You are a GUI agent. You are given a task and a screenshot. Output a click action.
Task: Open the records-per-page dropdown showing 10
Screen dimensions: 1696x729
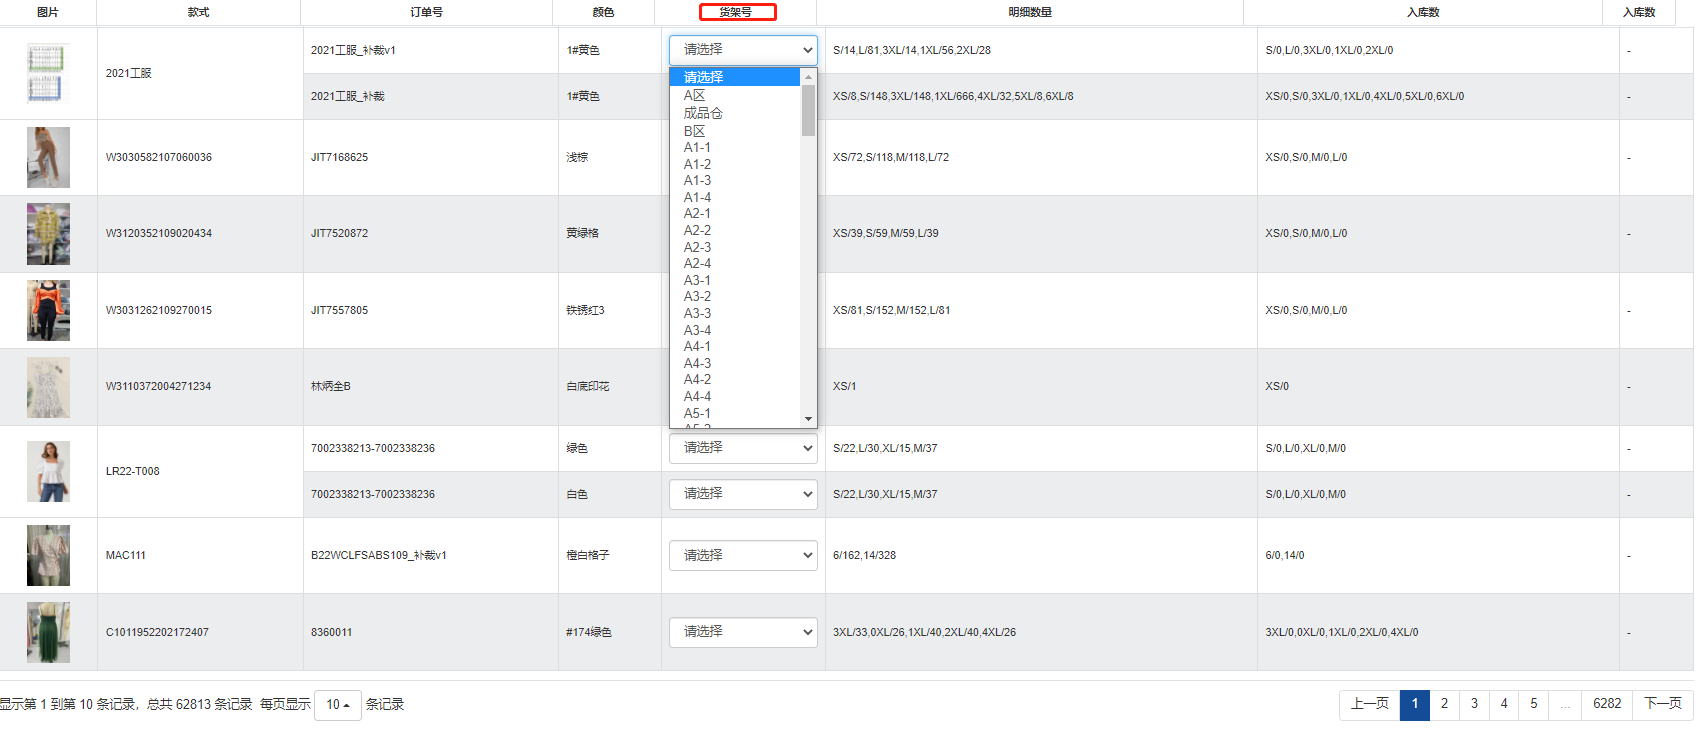point(337,705)
